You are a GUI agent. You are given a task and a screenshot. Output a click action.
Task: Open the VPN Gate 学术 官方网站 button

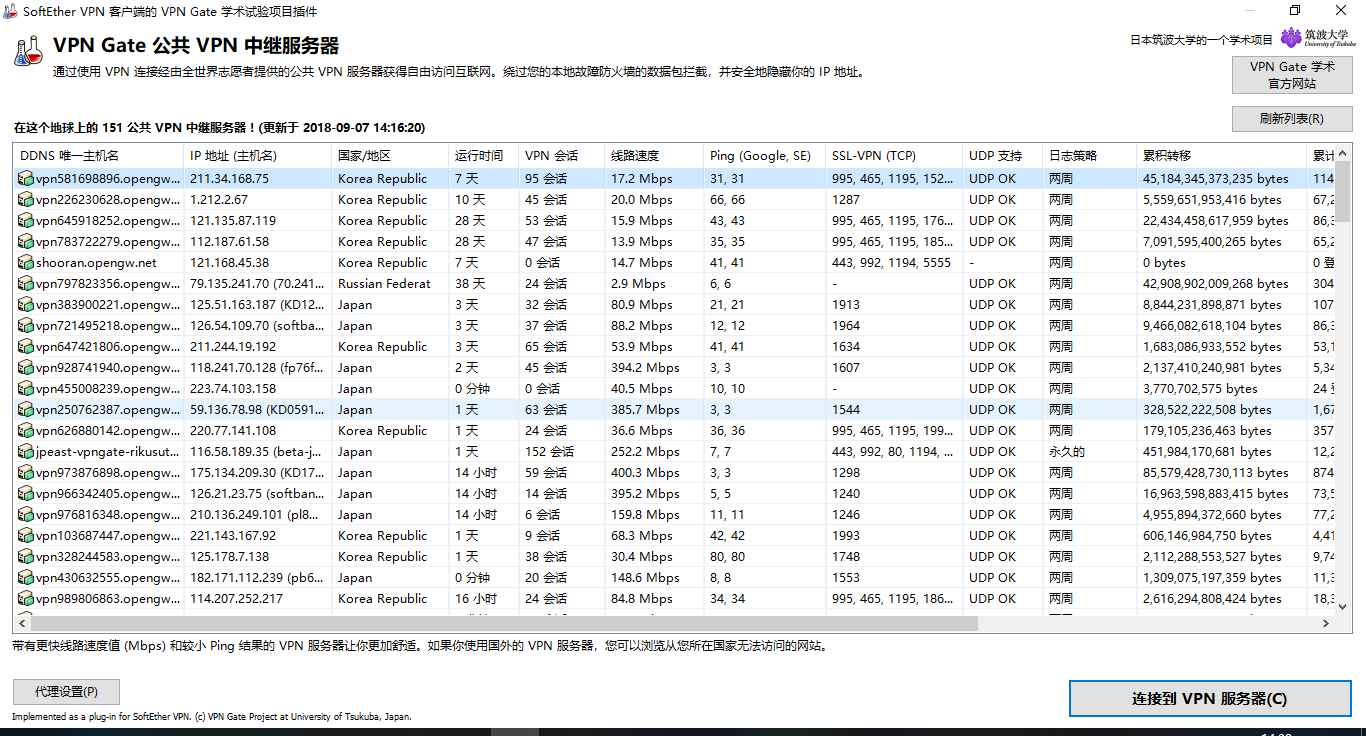coord(1292,75)
